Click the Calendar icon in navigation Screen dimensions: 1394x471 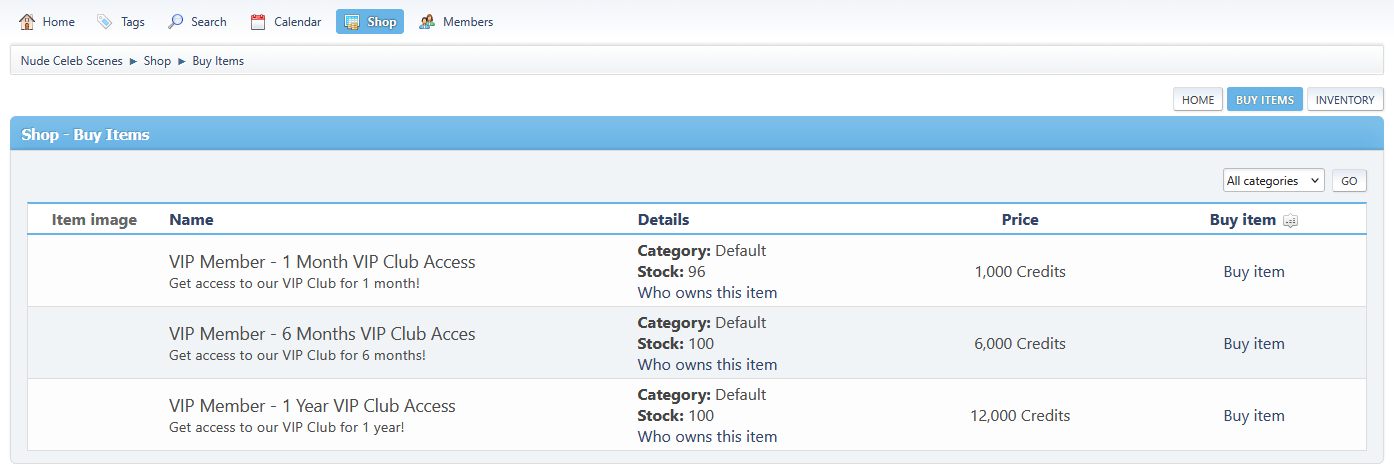click(258, 22)
